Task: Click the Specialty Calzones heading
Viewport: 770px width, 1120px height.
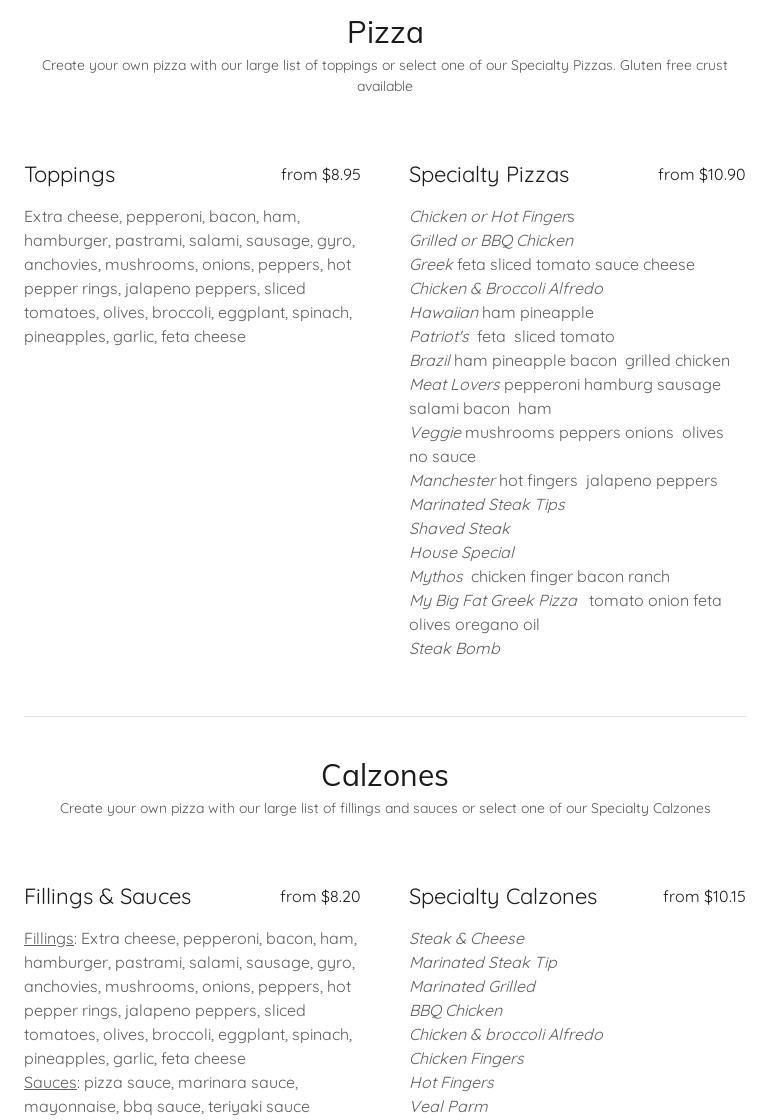Action: pos(503,897)
